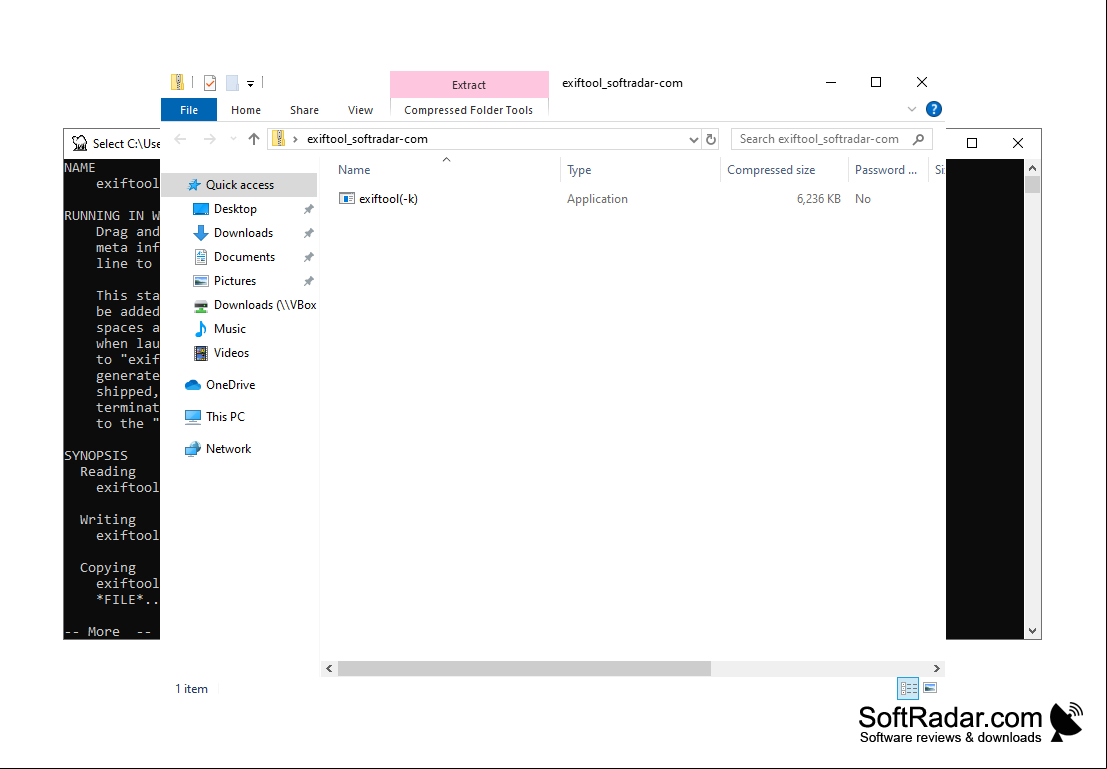
Task: Select the Compressed Folder Tools tab
Action: pos(469,110)
